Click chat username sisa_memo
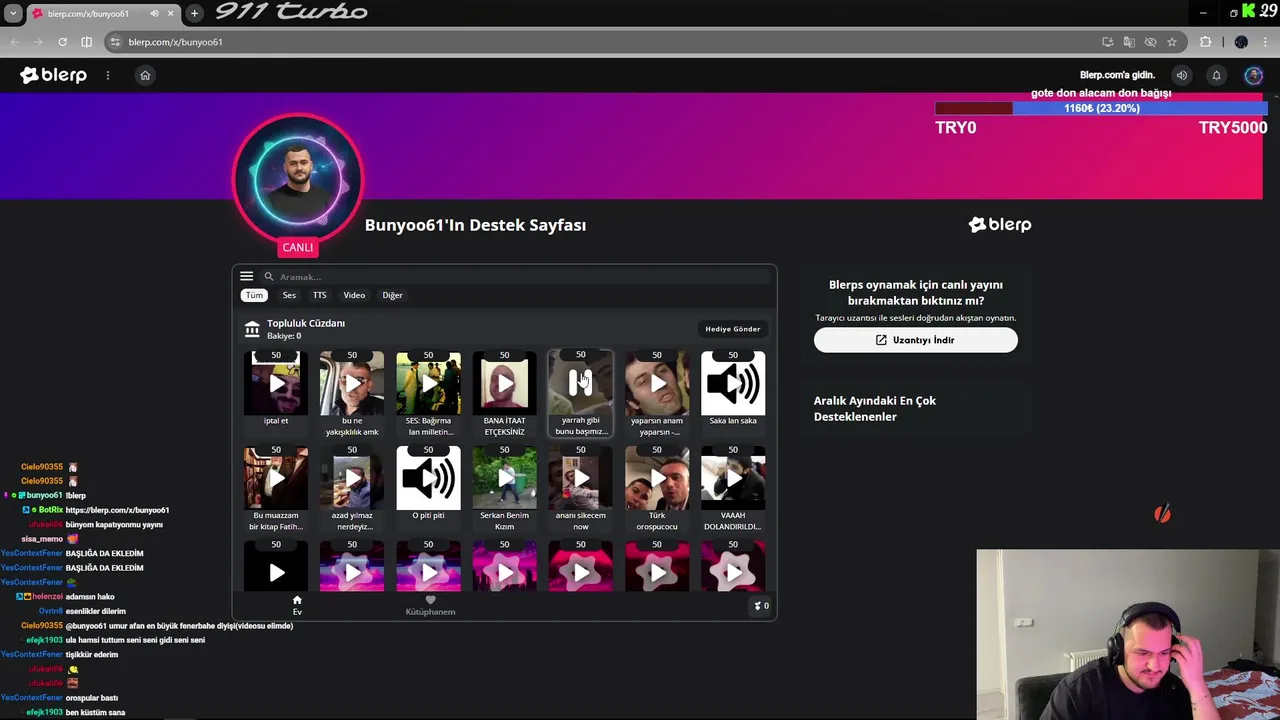The image size is (1280, 720). (x=42, y=539)
